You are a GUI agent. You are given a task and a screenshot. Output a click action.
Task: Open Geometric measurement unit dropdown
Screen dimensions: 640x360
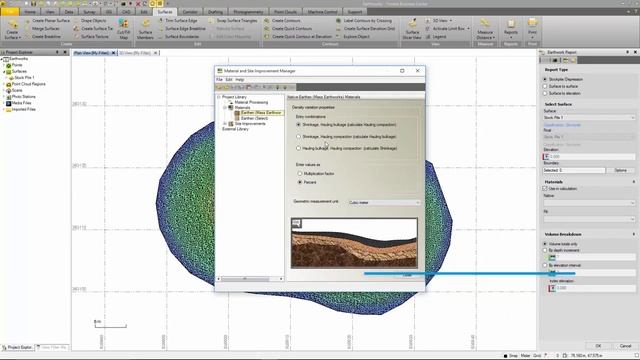(384, 202)
